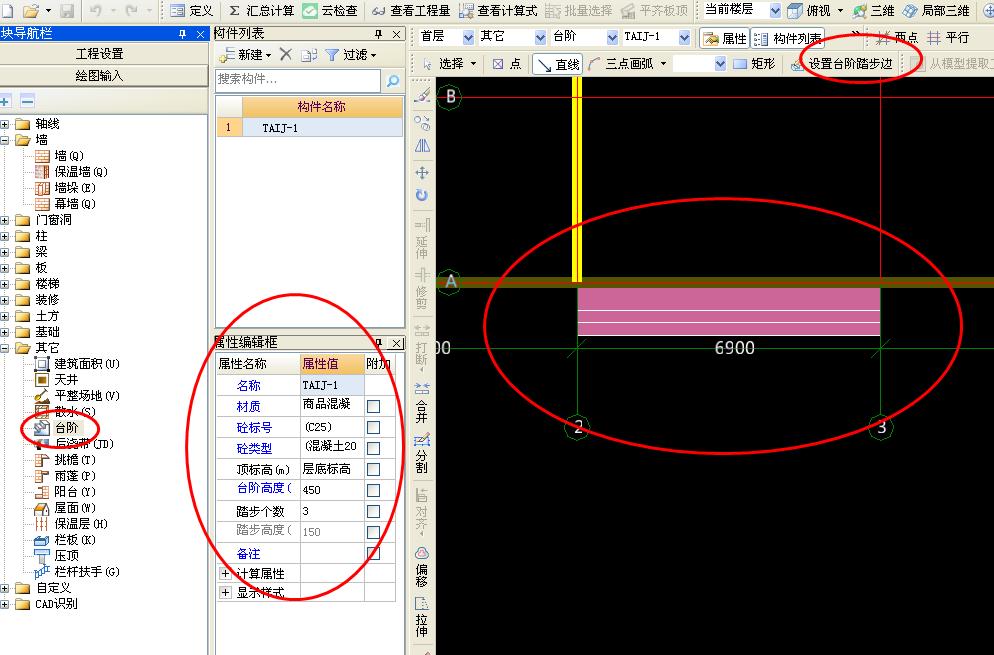Click the 合并 merge tool

[x=422, y=402]
